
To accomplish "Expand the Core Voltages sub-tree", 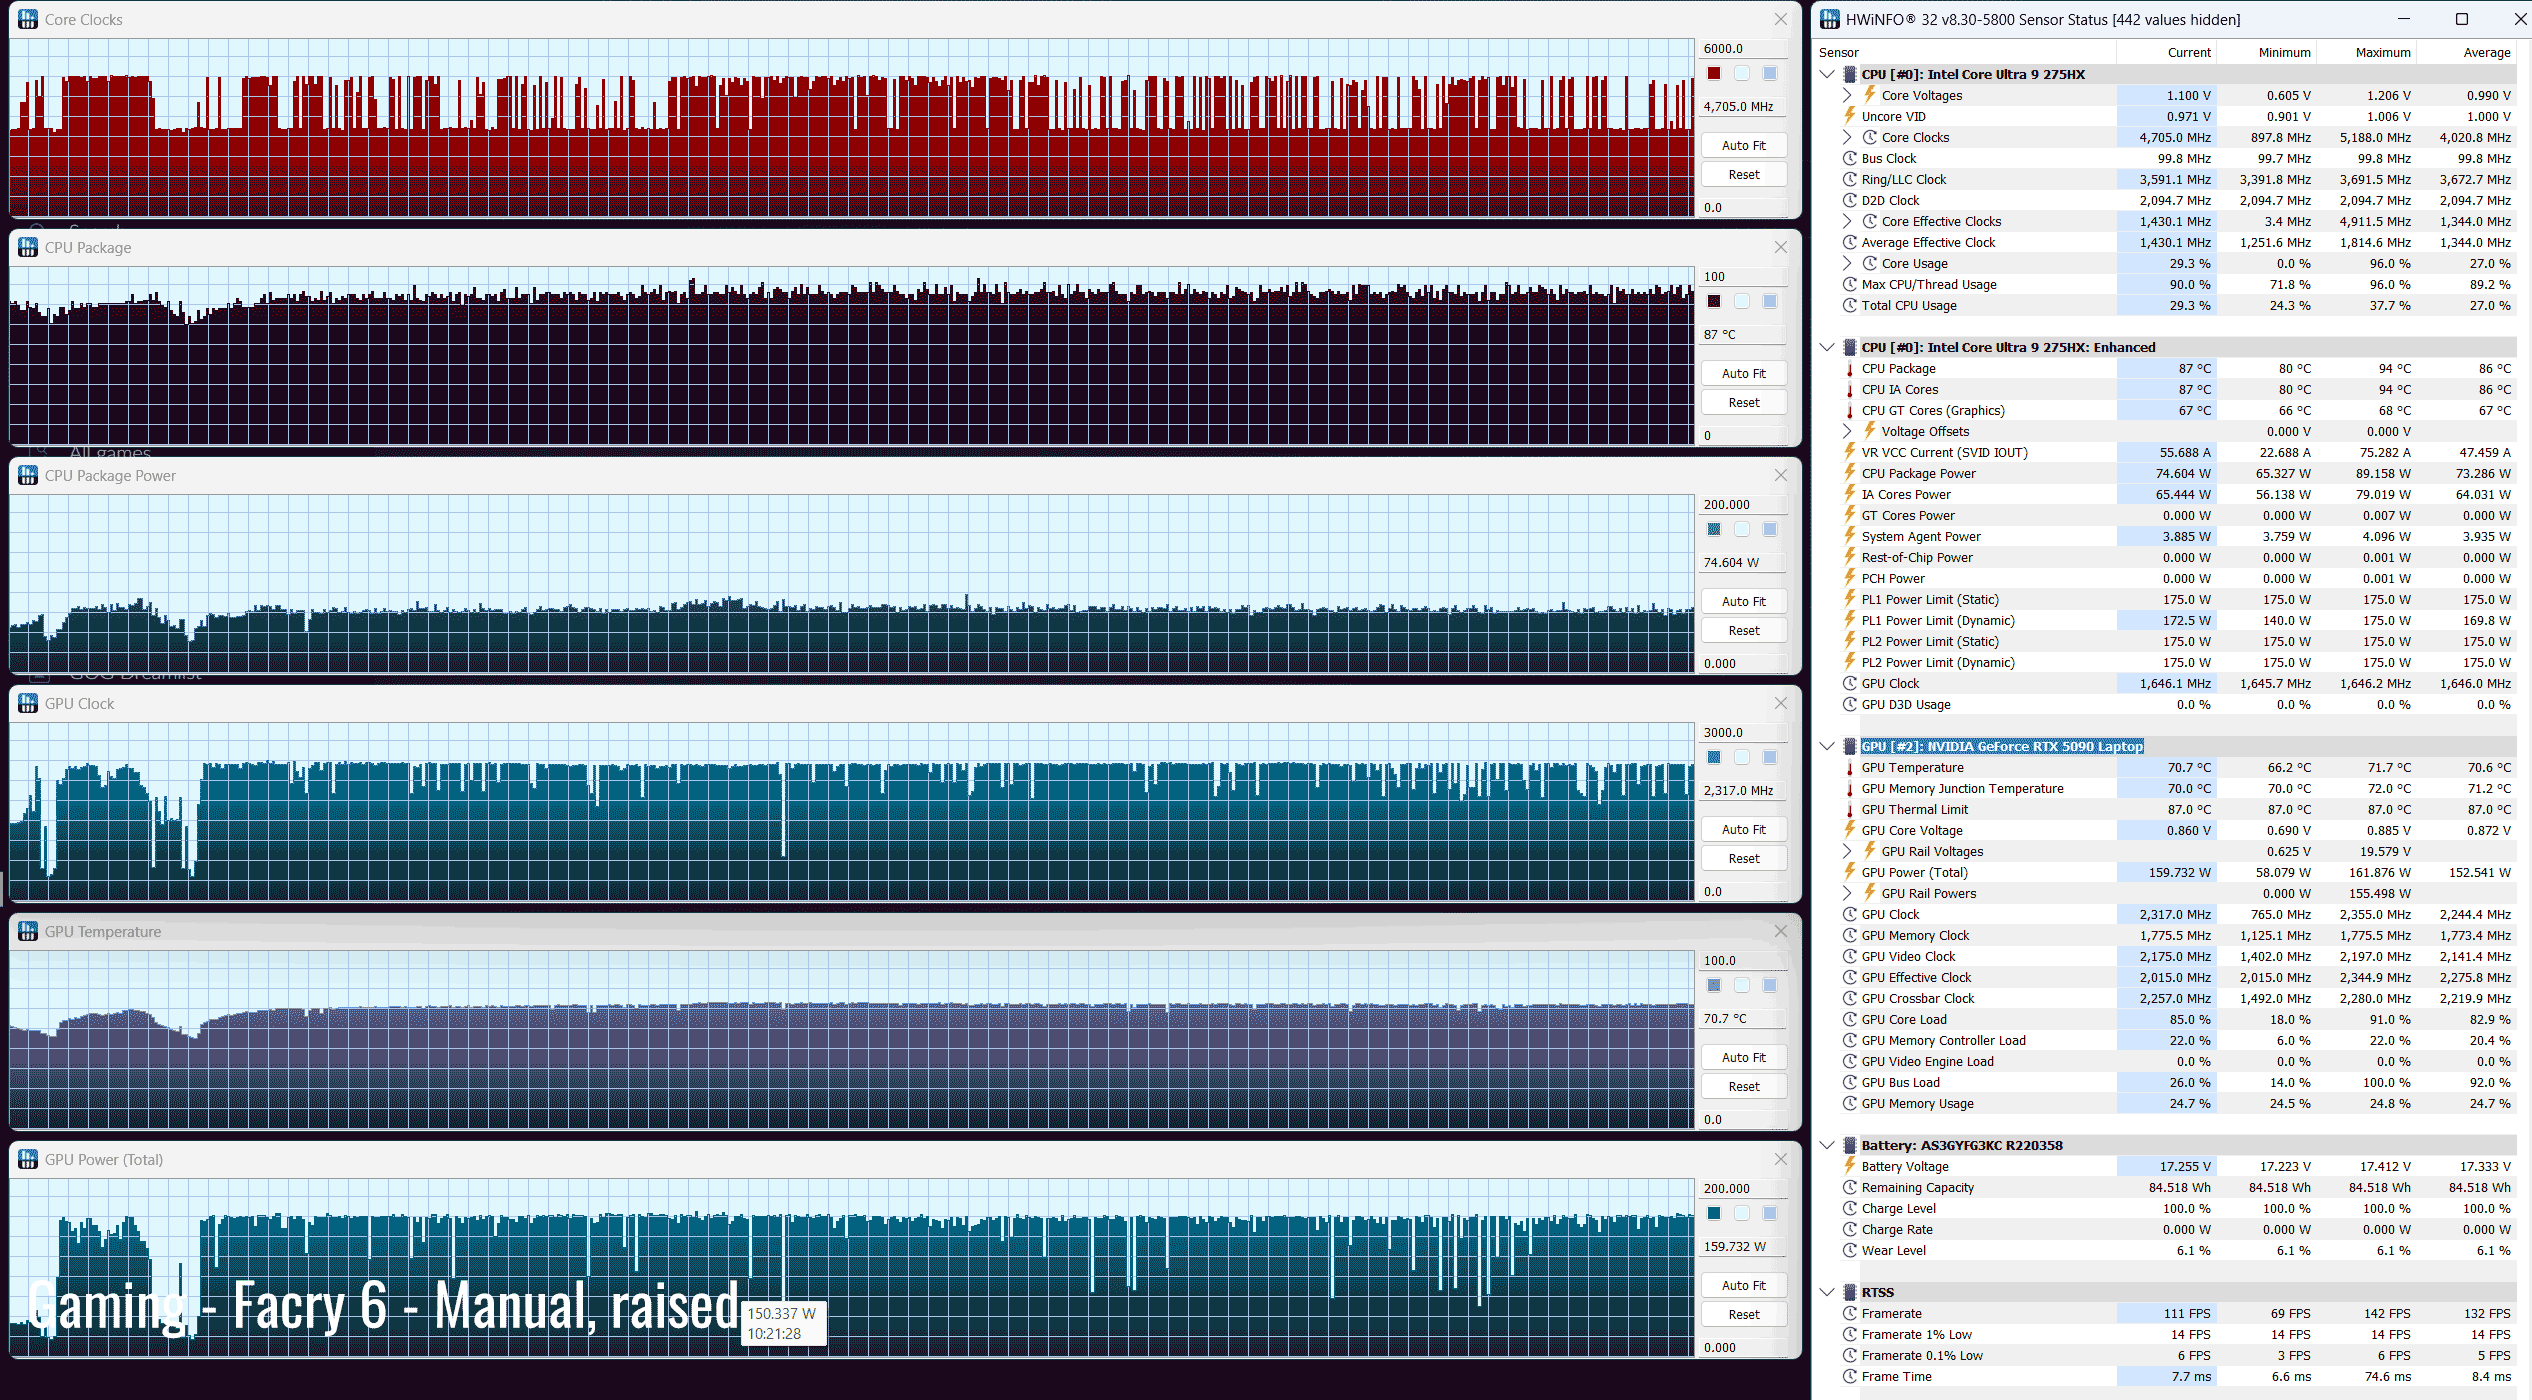I will (1847, 95).
